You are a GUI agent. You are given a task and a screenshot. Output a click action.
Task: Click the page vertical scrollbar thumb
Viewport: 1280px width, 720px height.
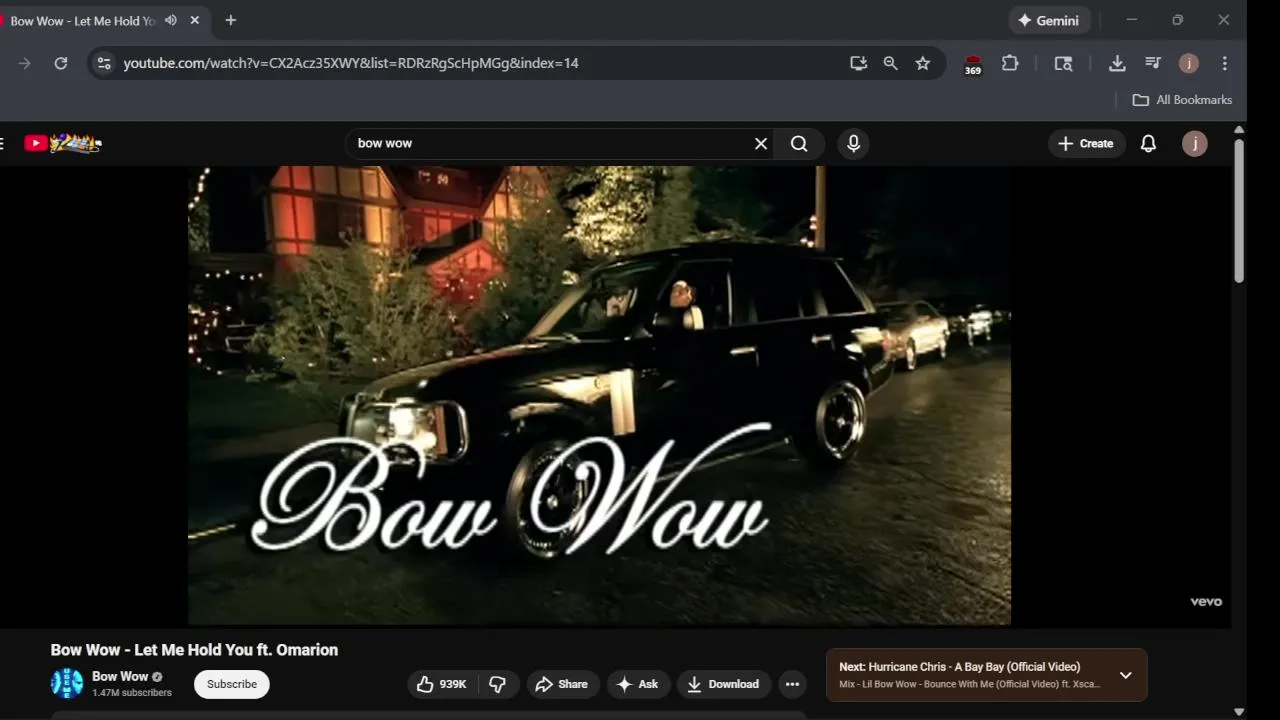click(x=1239, y=210)
